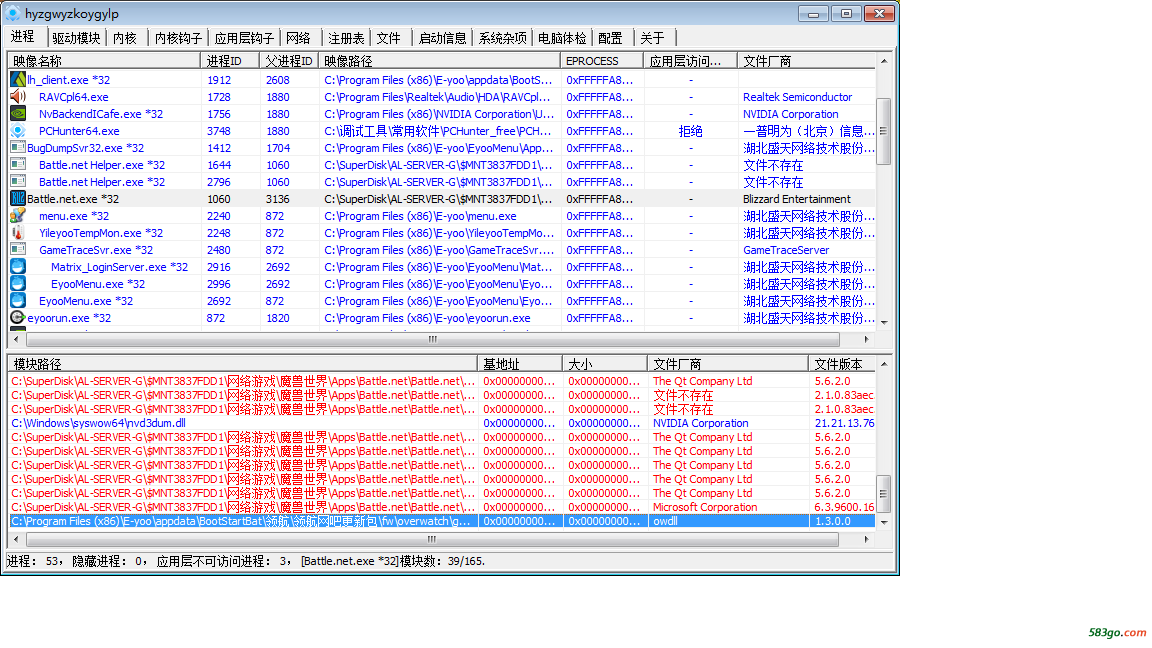The width and height of the screenshot is (1152, 648).
Task: Click Realtek Semiconductor vendor cell
Action: (x=797, y=97)
